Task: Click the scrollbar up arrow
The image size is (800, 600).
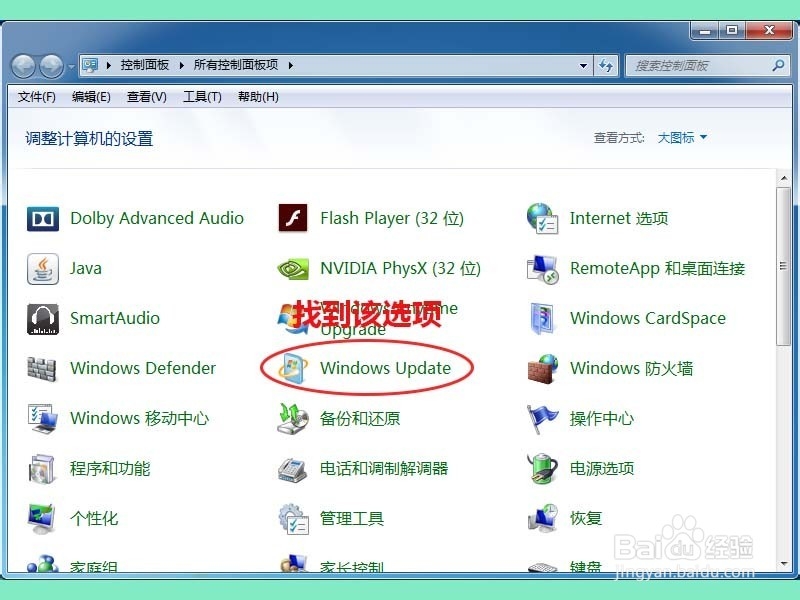Action: tap(784, 179)
